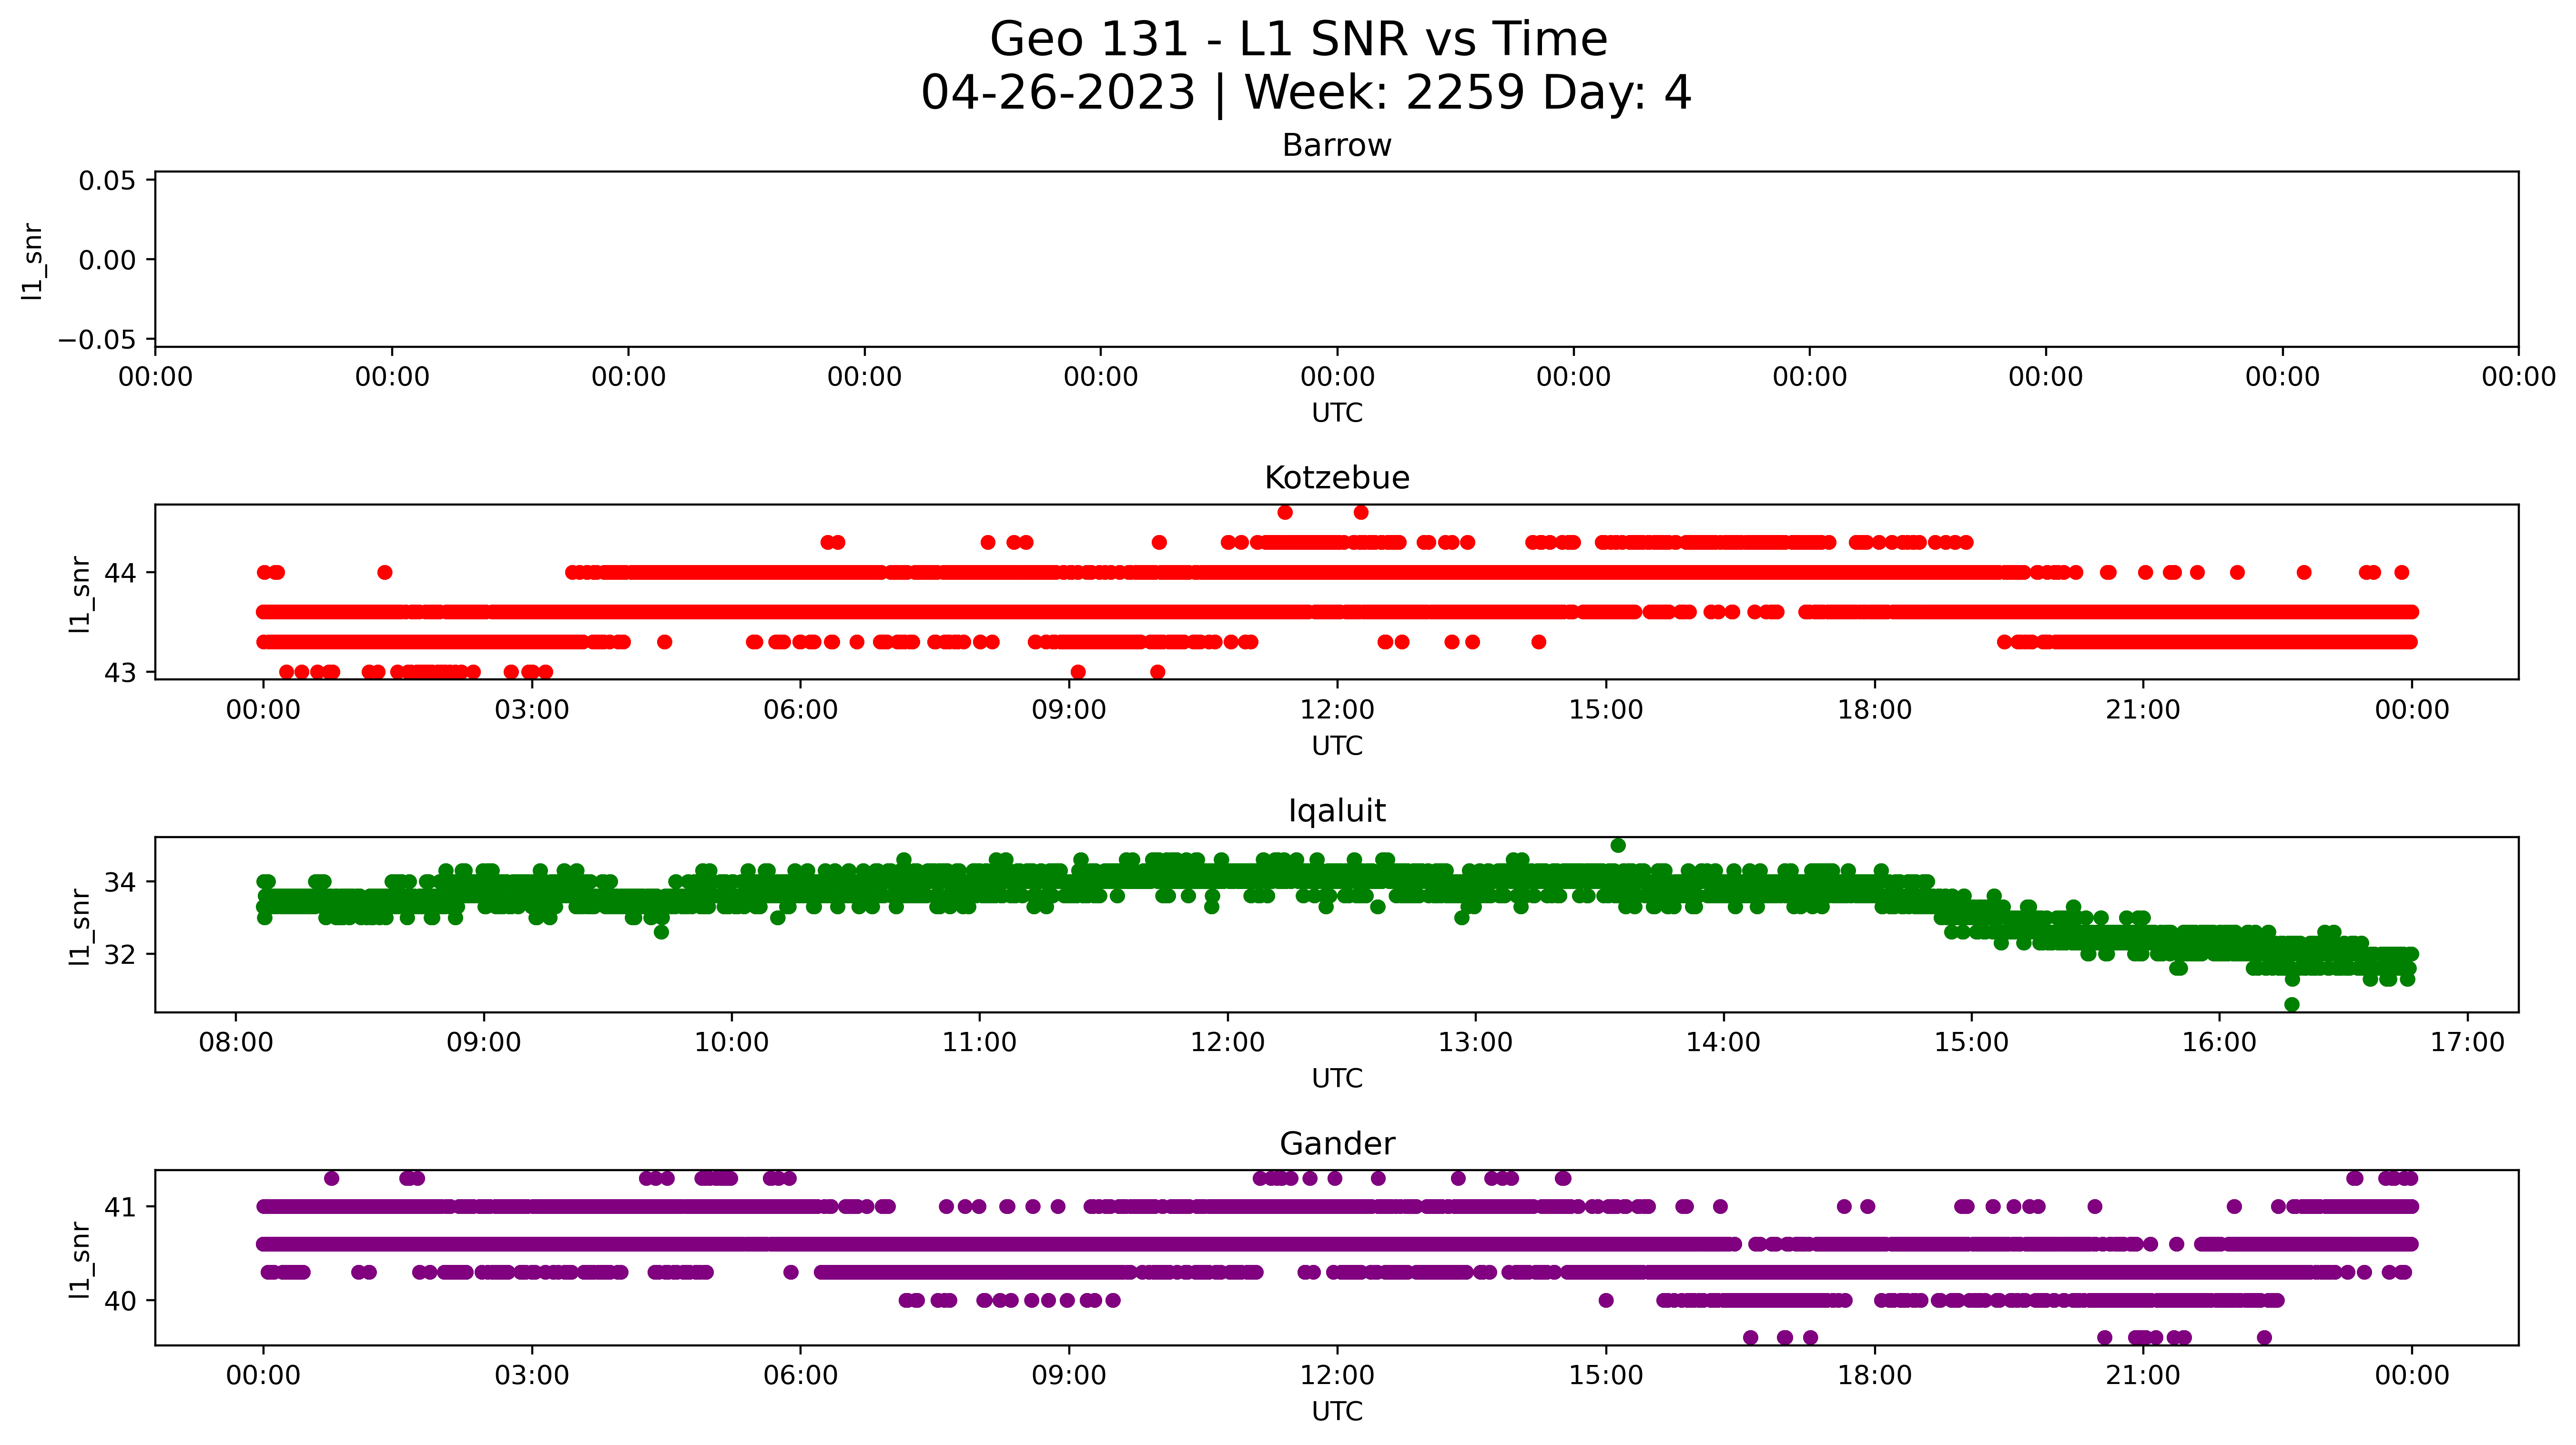Image resolution: width=2576 pixels, height=1445 pixels.
Task: Click the 15:00 tick on the Gander x-axis
Action: coord(1606,1375)
